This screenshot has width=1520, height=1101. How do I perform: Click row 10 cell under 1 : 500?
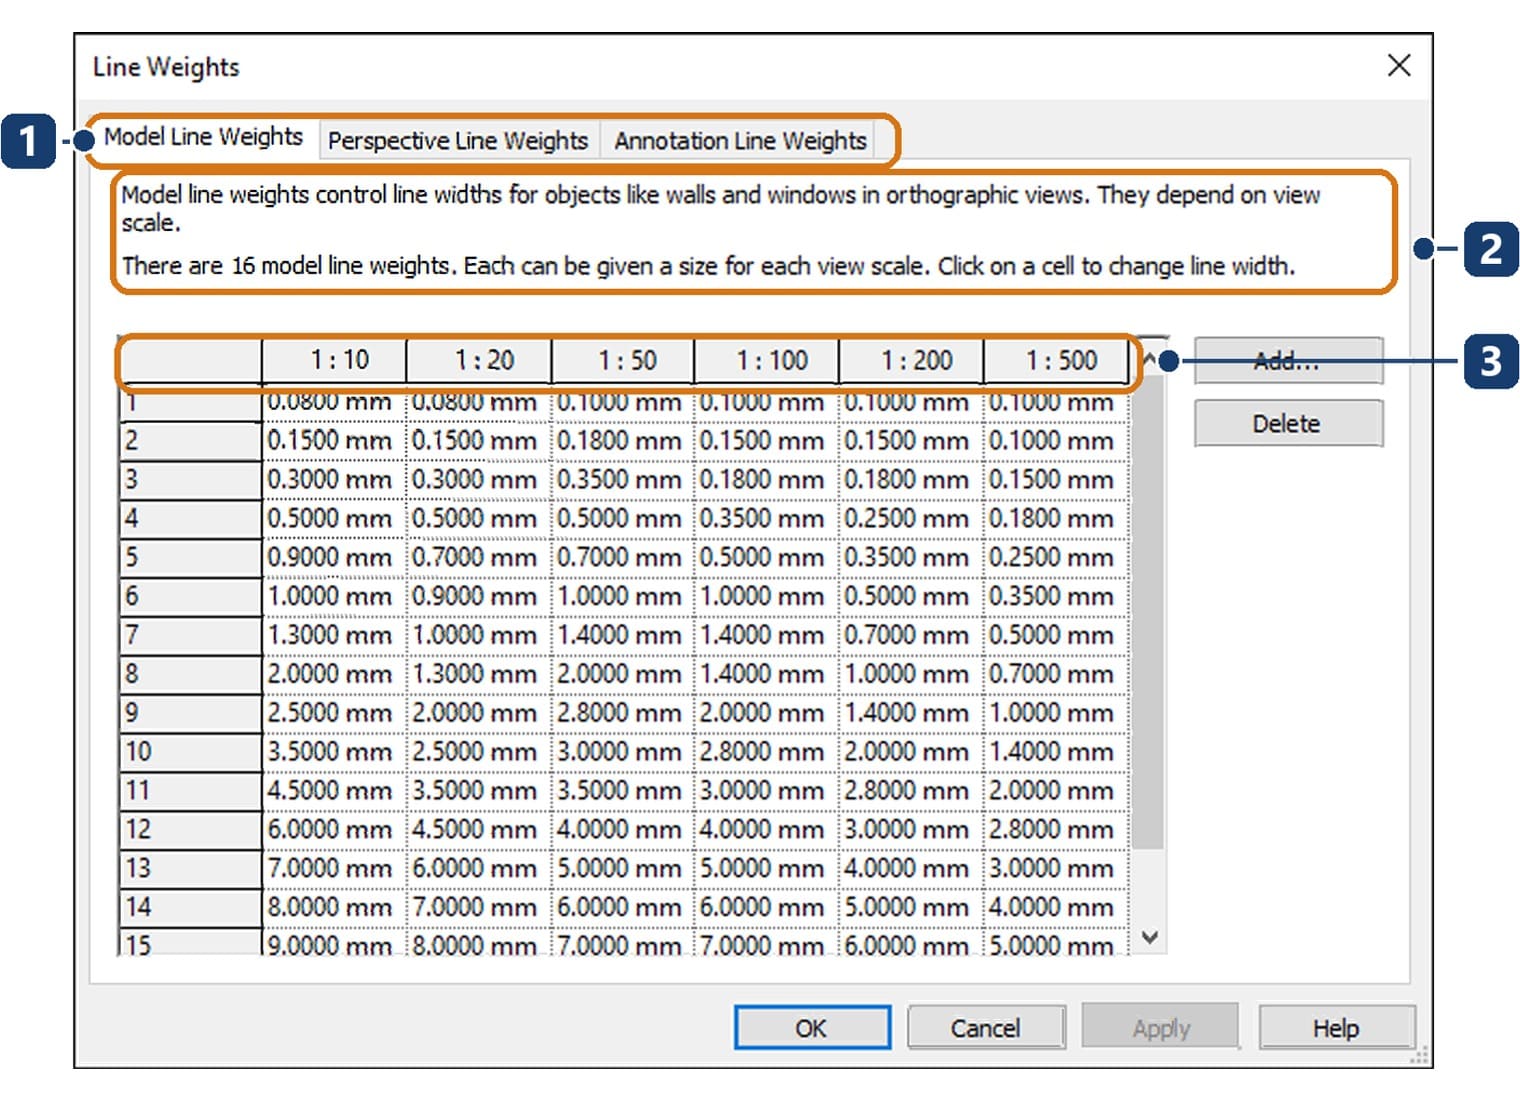[1057, 752]
